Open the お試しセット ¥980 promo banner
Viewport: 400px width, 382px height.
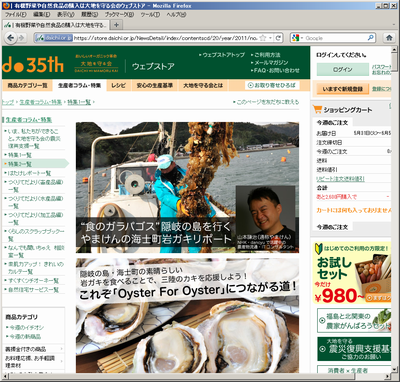point(352,273)
